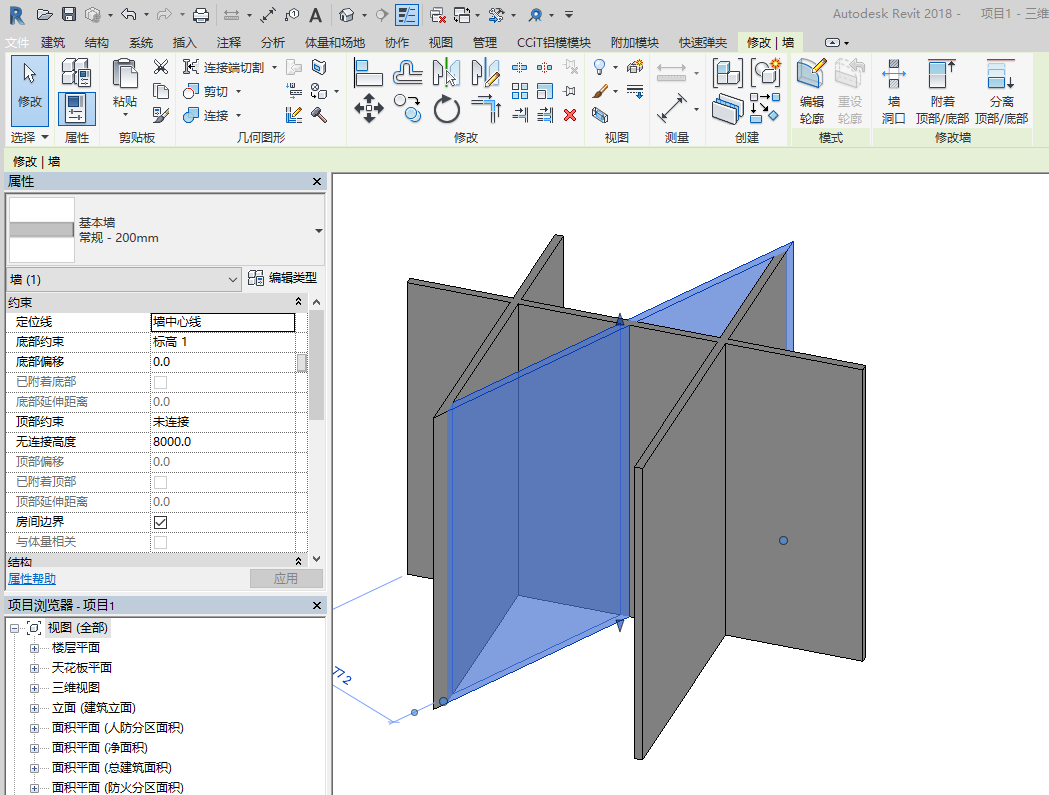The image size is (1049, 795).
Task: Expand the 楼层平面 tree node
Action: 34,648
